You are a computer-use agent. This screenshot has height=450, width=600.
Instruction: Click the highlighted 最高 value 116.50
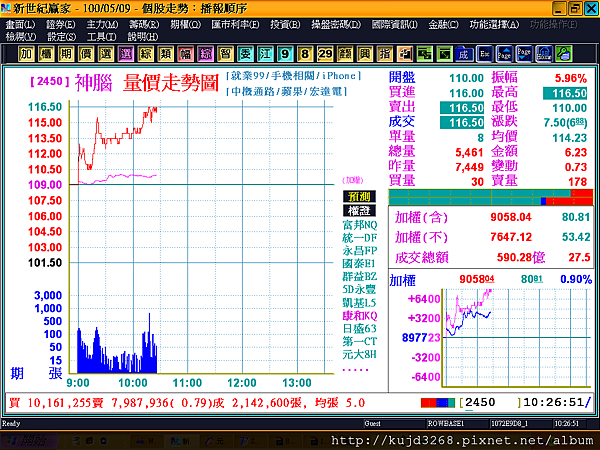pyautogui.click(x=565, y=93)
